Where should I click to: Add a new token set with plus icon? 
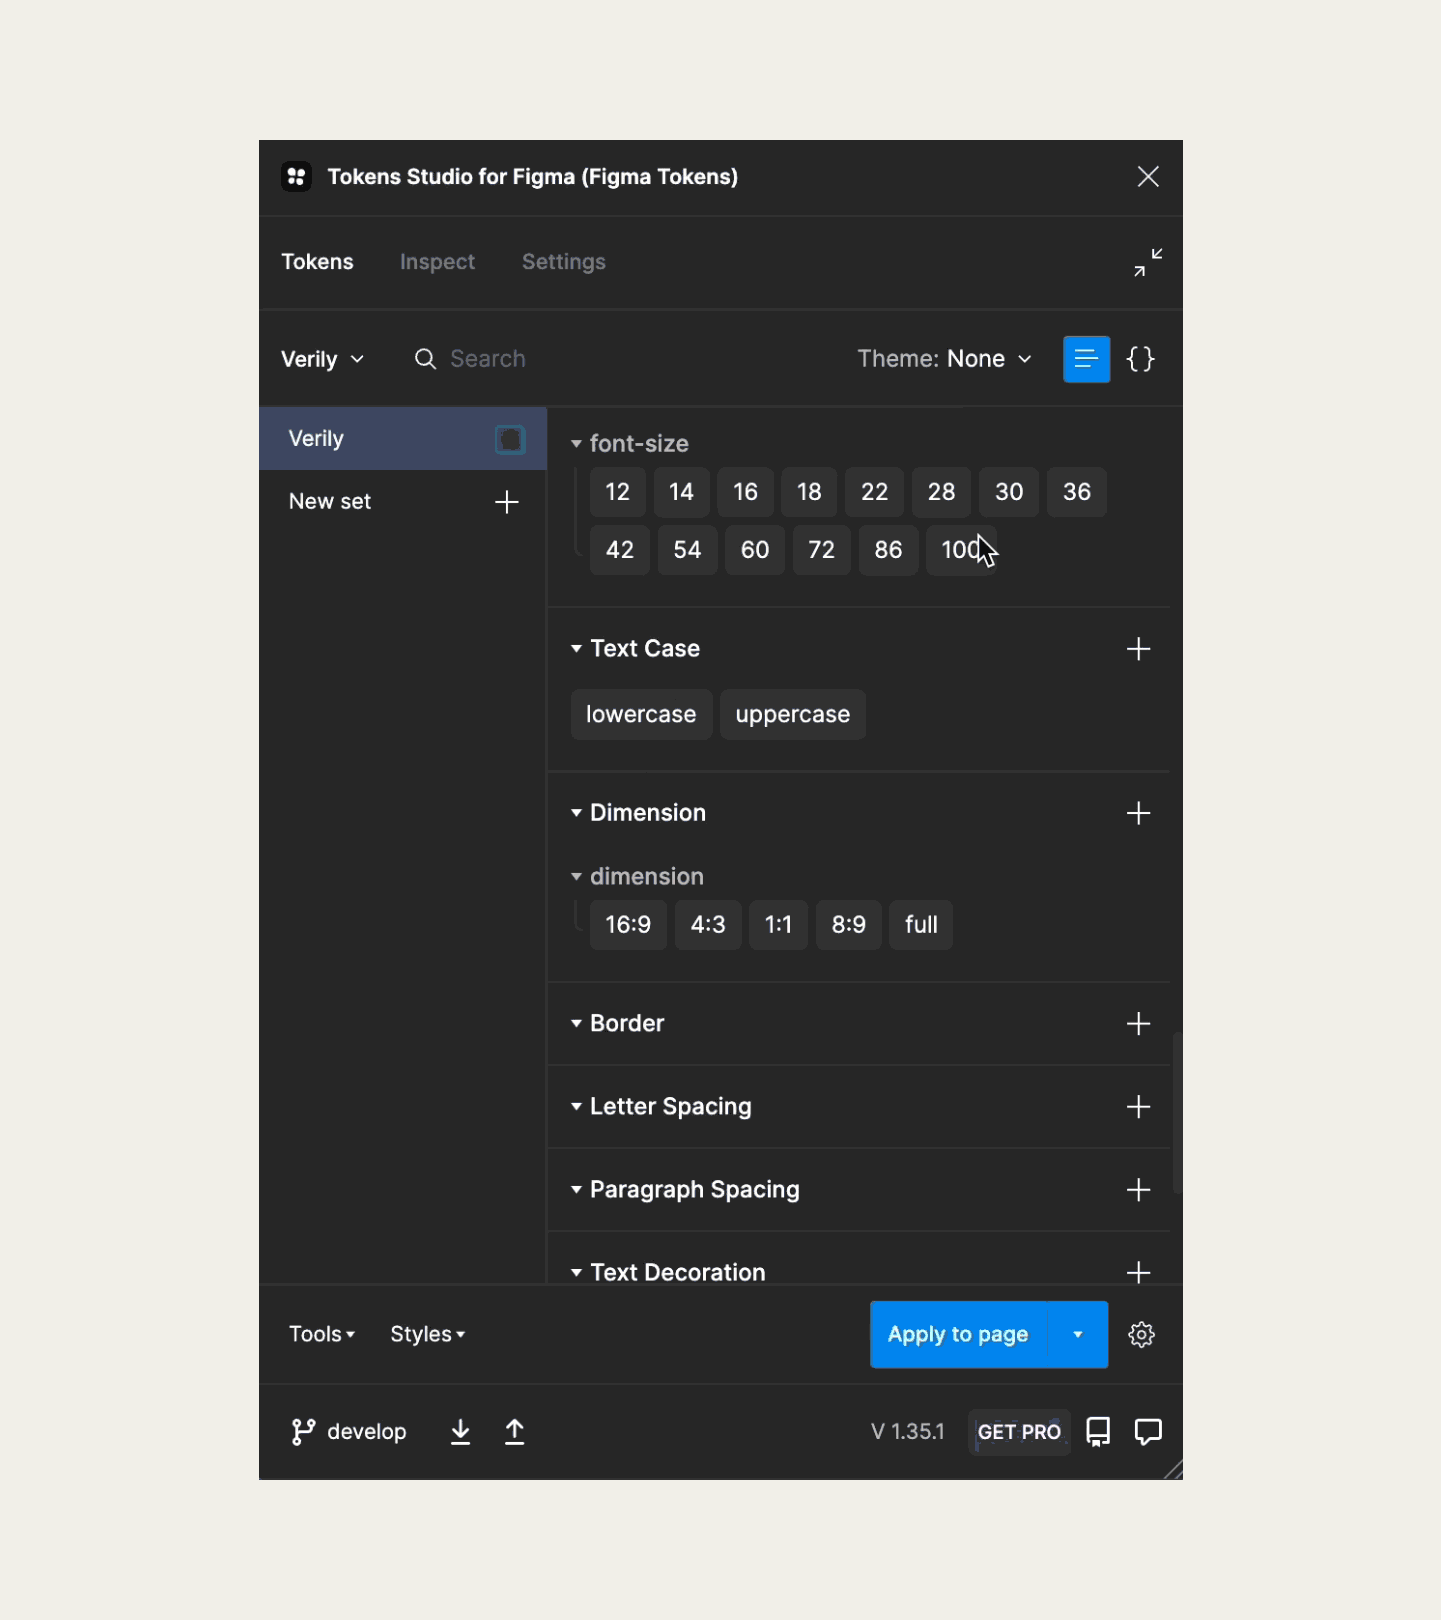click(x=507, y=502)
